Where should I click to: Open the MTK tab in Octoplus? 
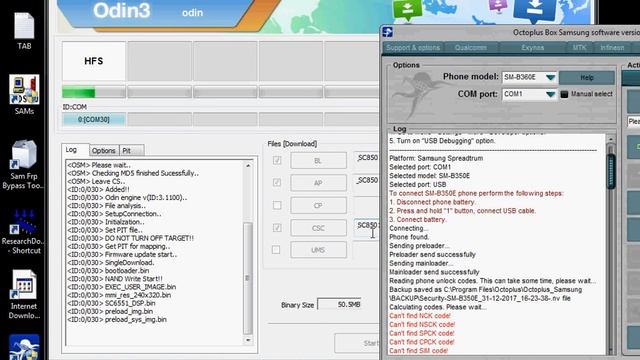click(x=579, y=47)
